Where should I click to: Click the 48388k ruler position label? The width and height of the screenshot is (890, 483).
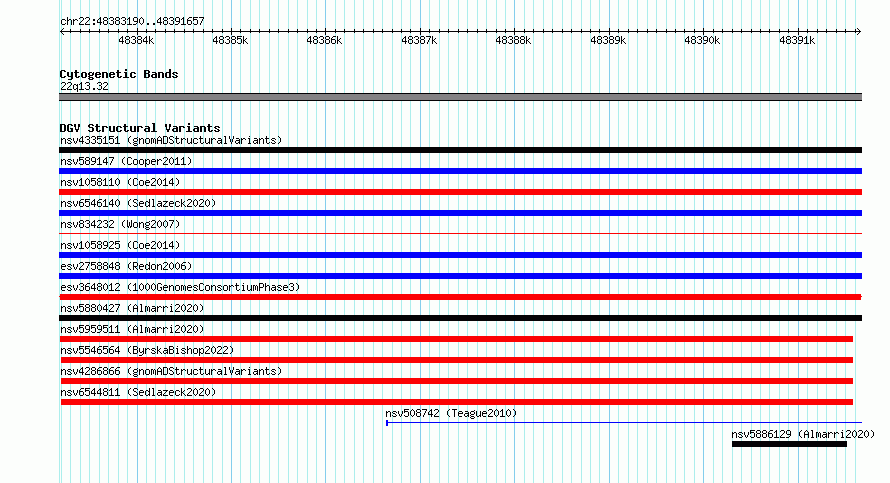tap(514, 40)
